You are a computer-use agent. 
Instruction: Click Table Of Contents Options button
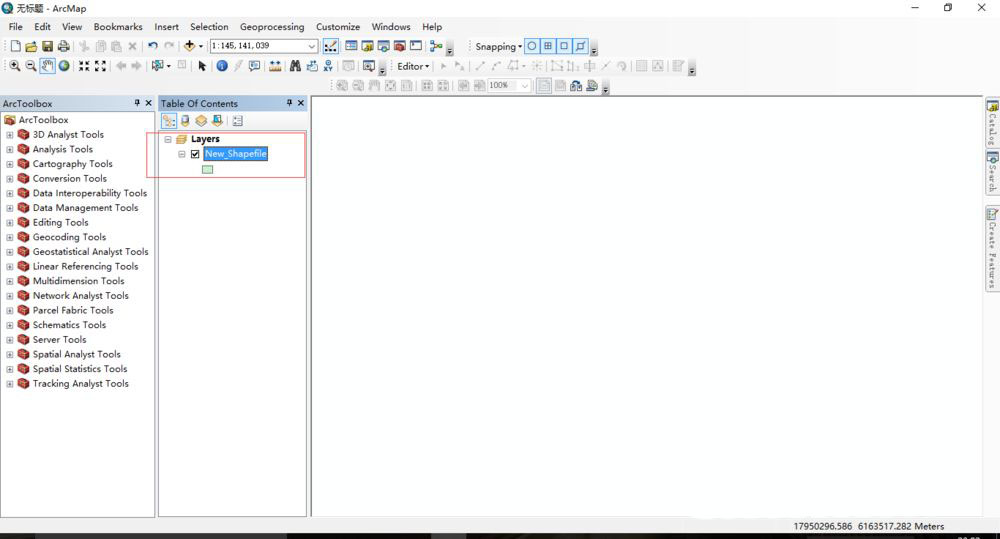point(237,121)
